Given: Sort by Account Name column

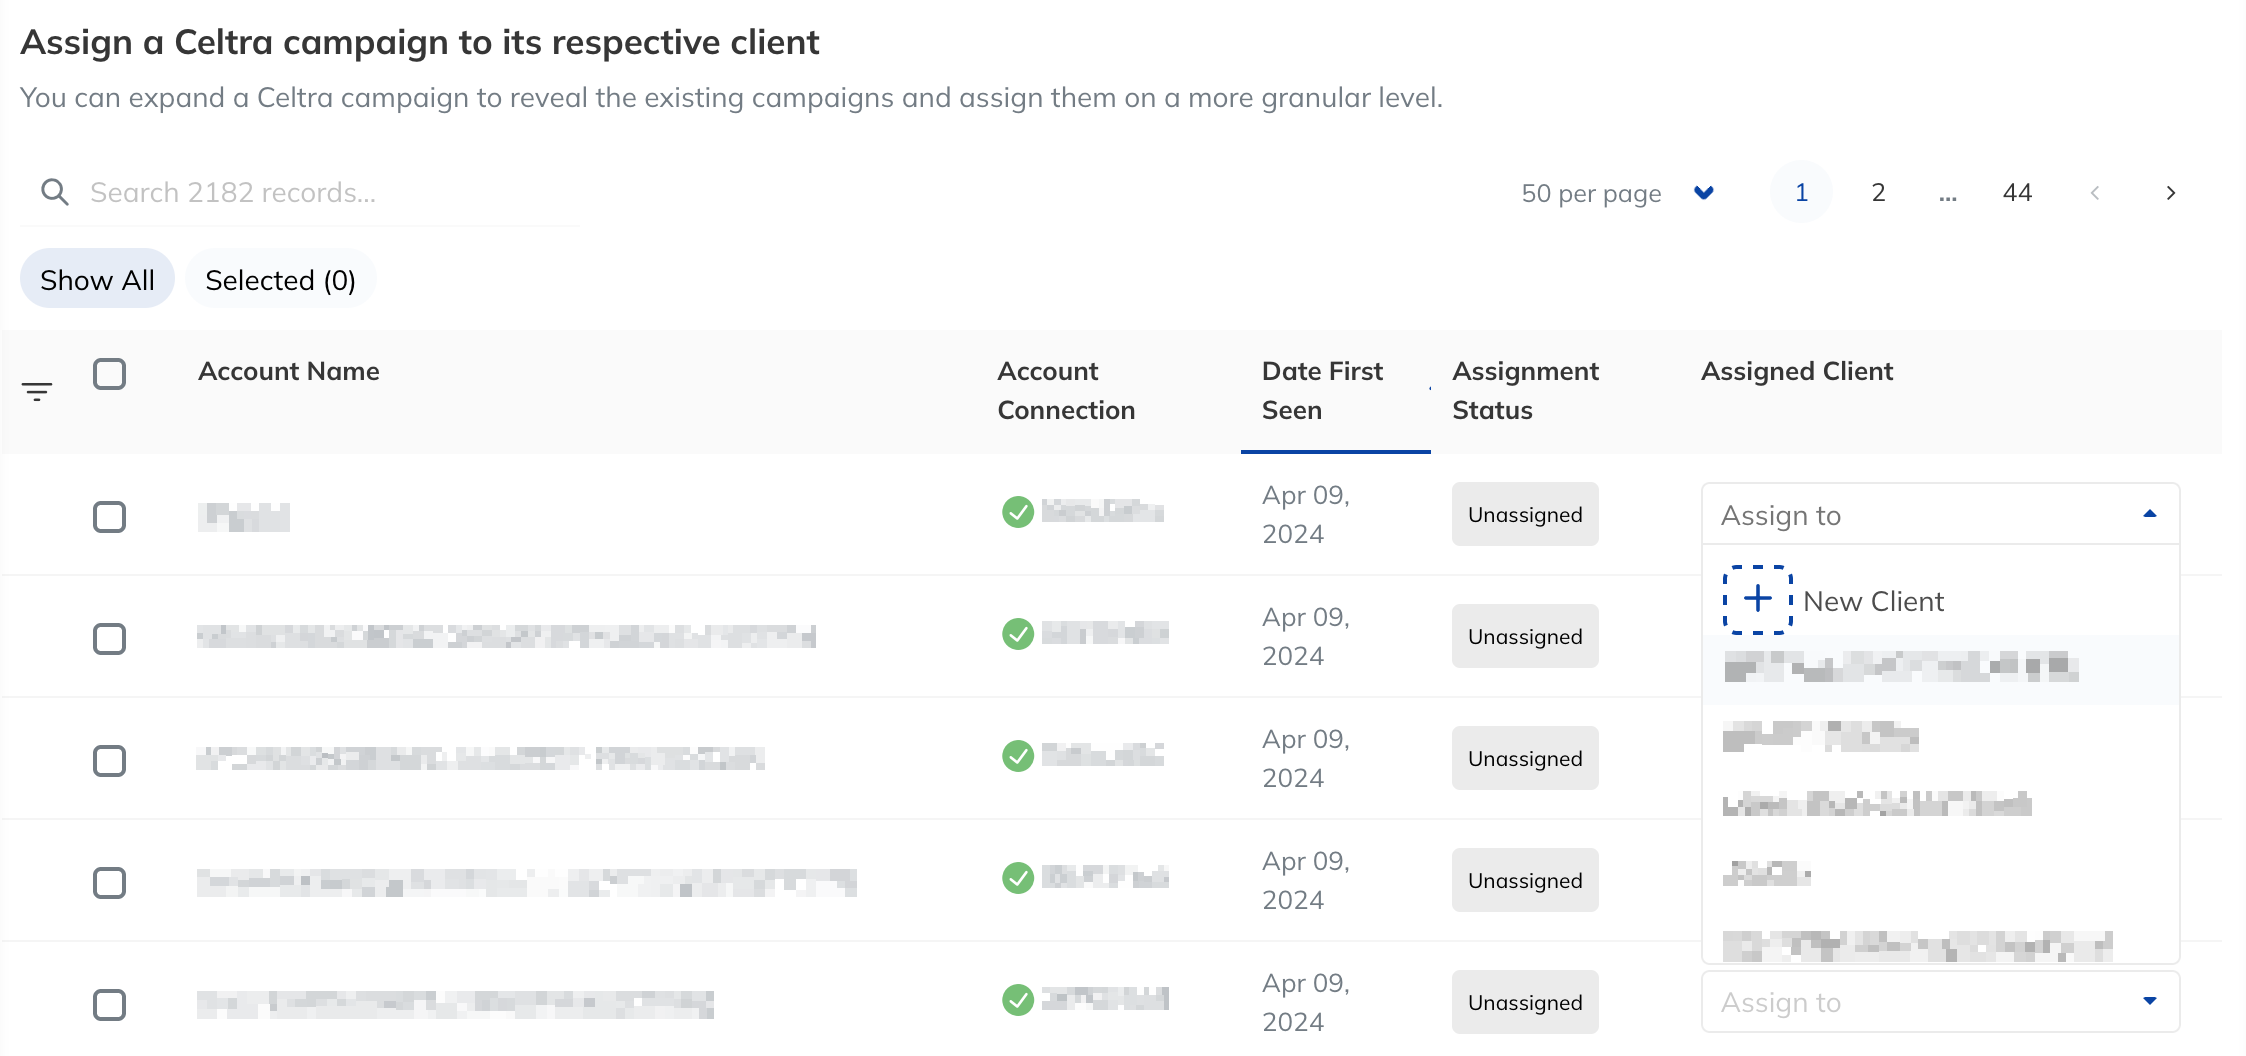Looking at the screenshot, I should [289, 371].
